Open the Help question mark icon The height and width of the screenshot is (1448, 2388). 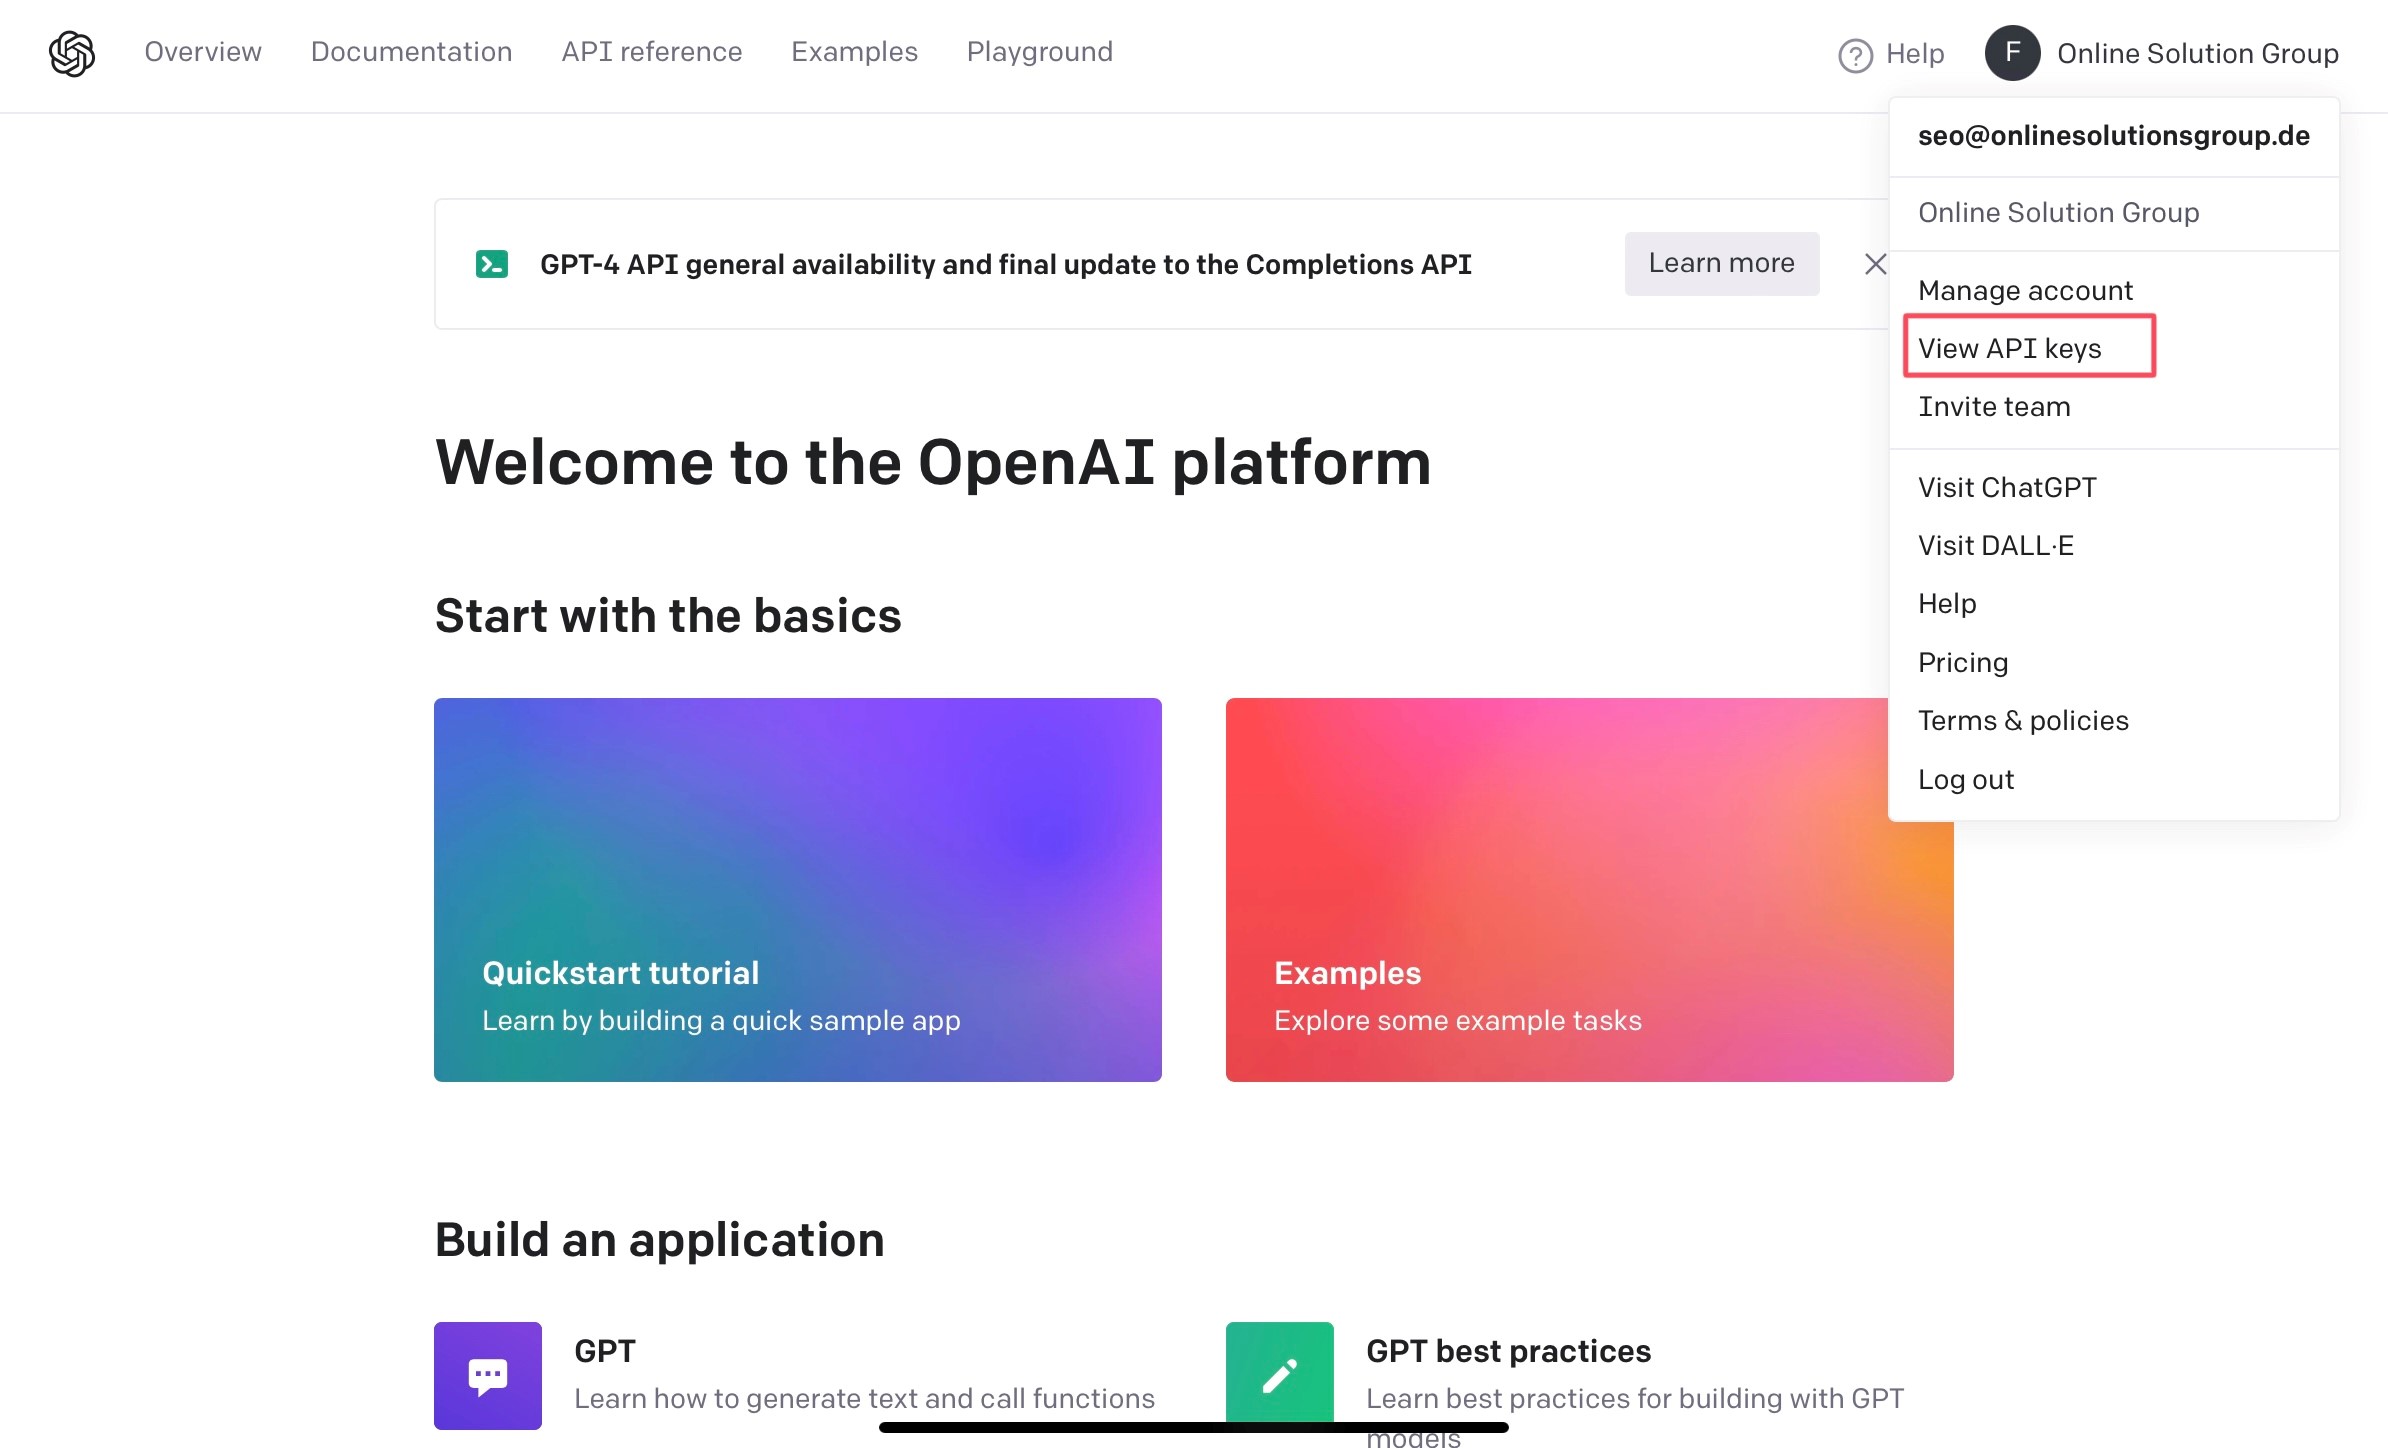coord(1855,55)
